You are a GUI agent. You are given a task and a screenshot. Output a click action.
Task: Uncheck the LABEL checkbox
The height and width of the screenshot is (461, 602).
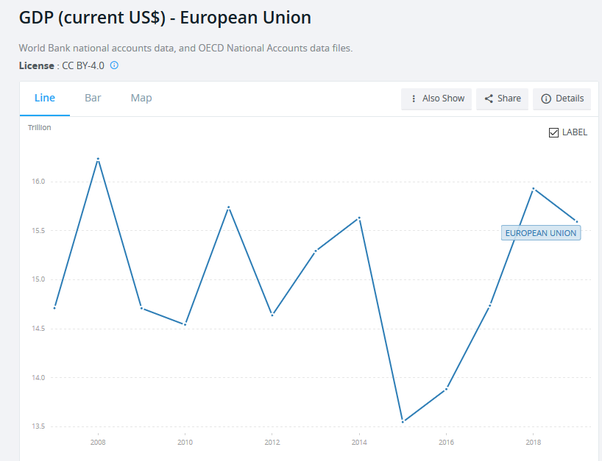[554, 133]
